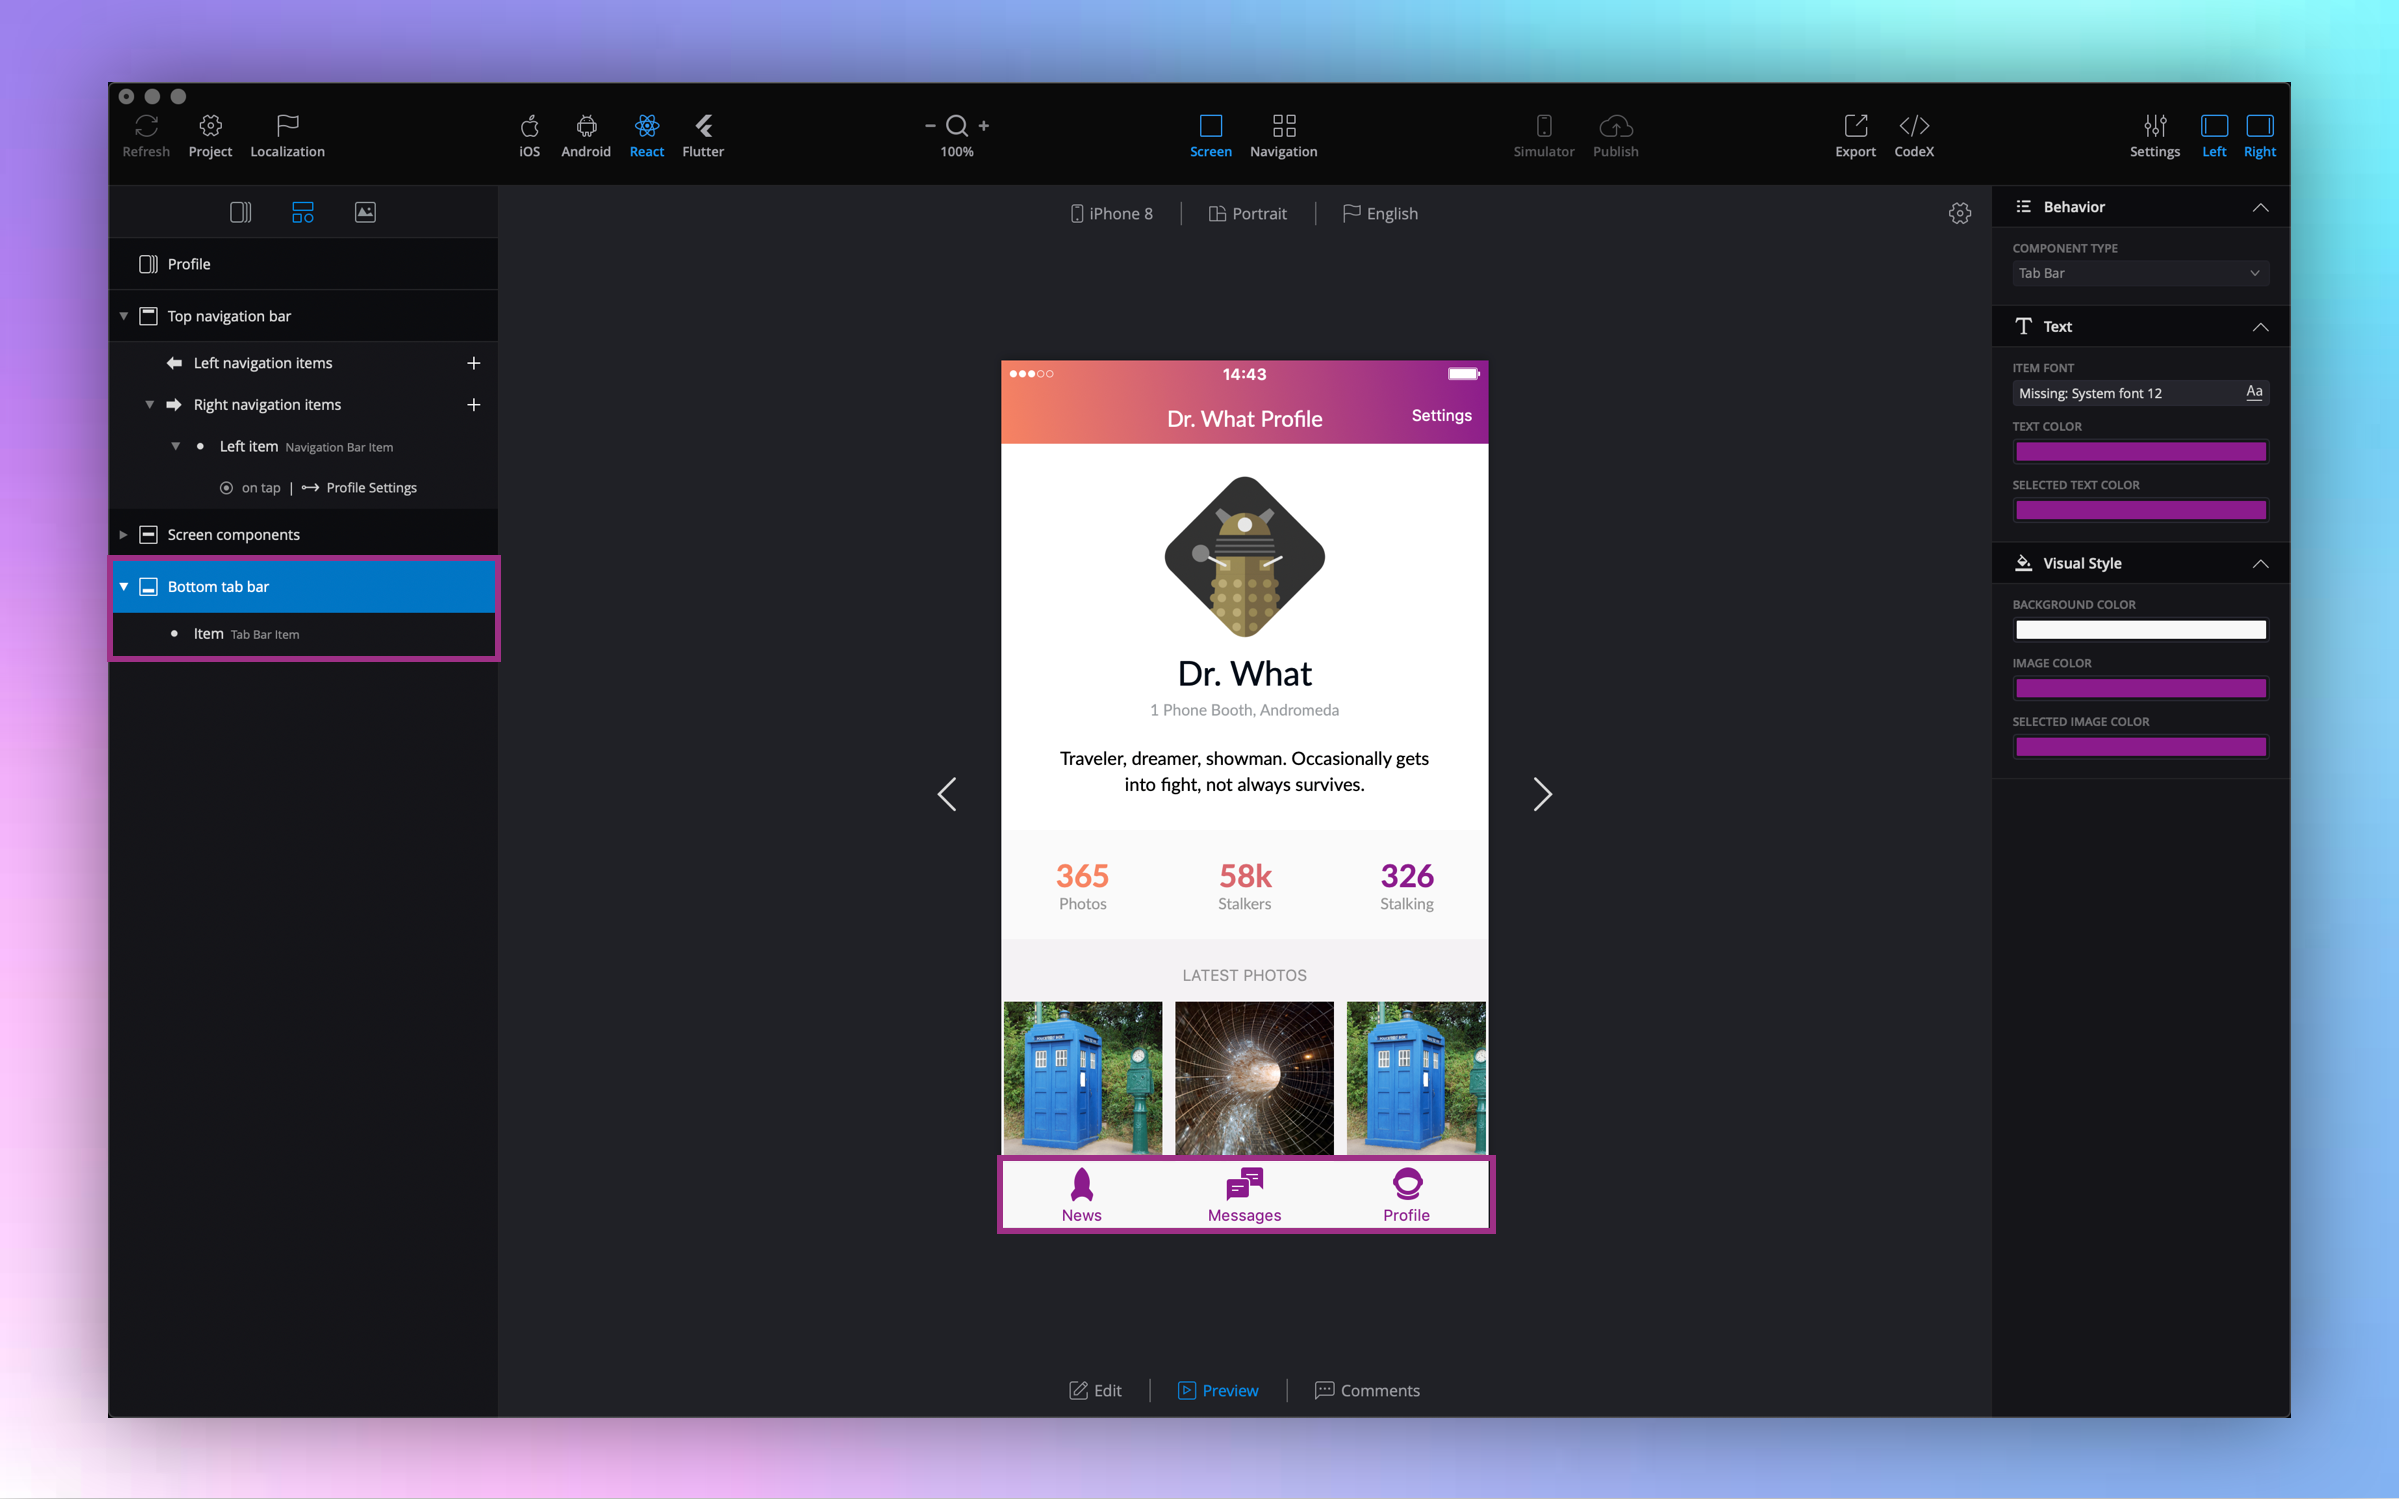
Task: Select the on tap Profile Settings action
Action: coord(318,488)
